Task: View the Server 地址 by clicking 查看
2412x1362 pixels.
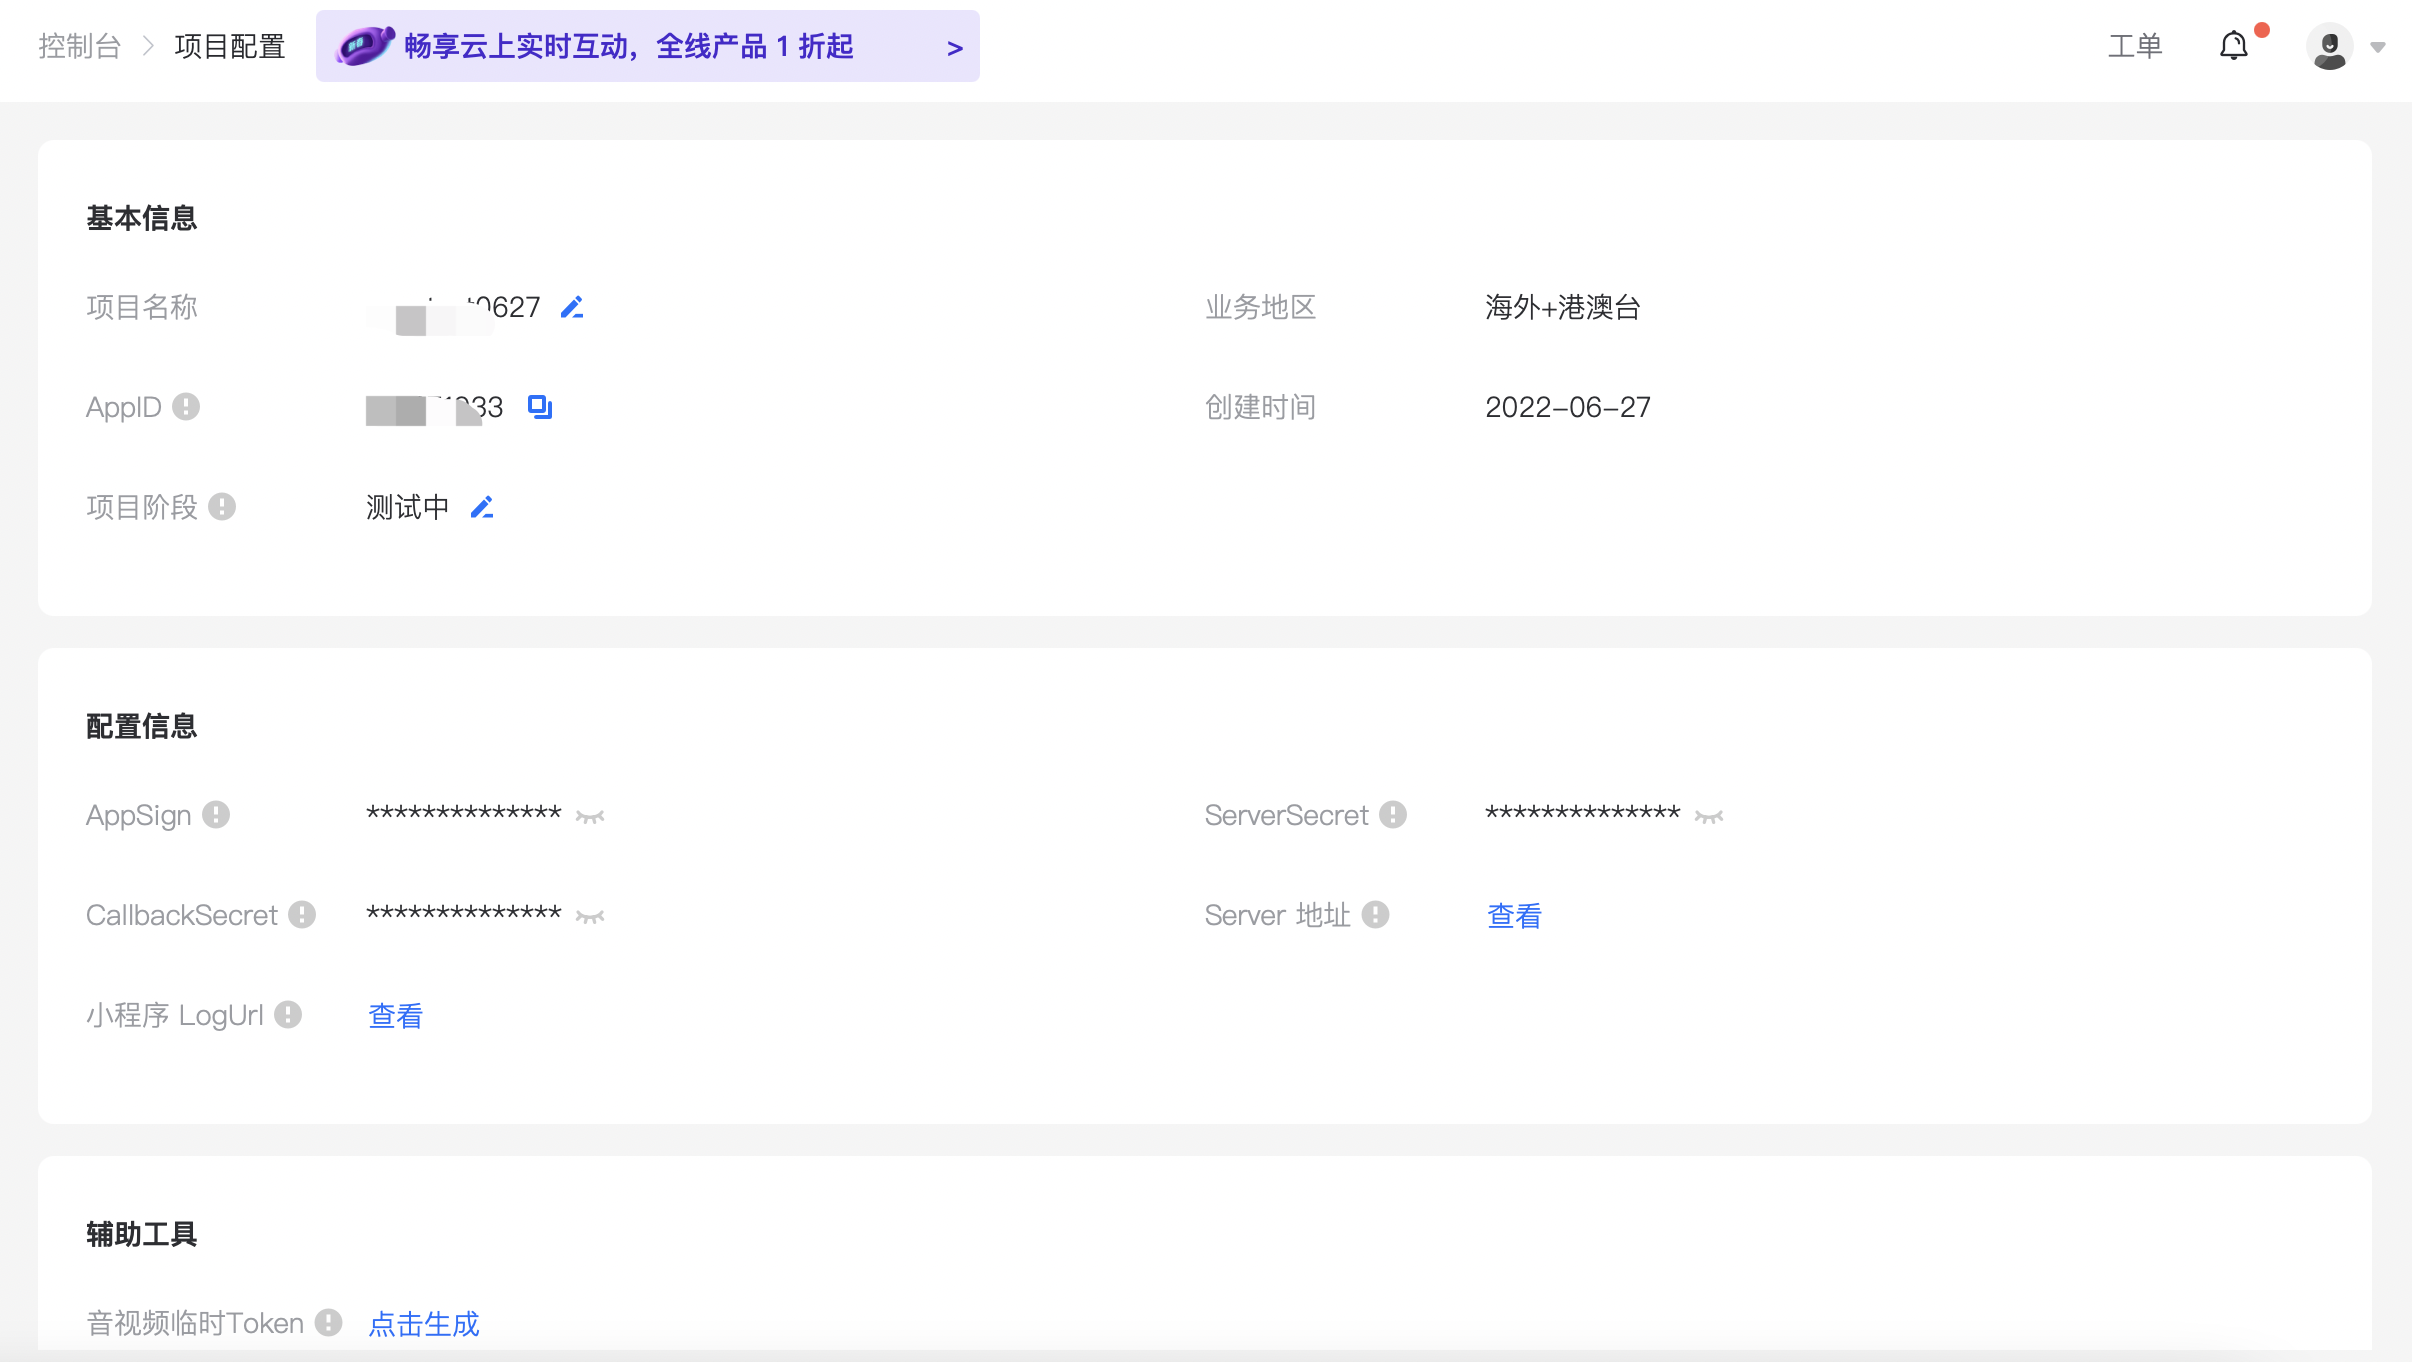Action: click(1513, 915)
